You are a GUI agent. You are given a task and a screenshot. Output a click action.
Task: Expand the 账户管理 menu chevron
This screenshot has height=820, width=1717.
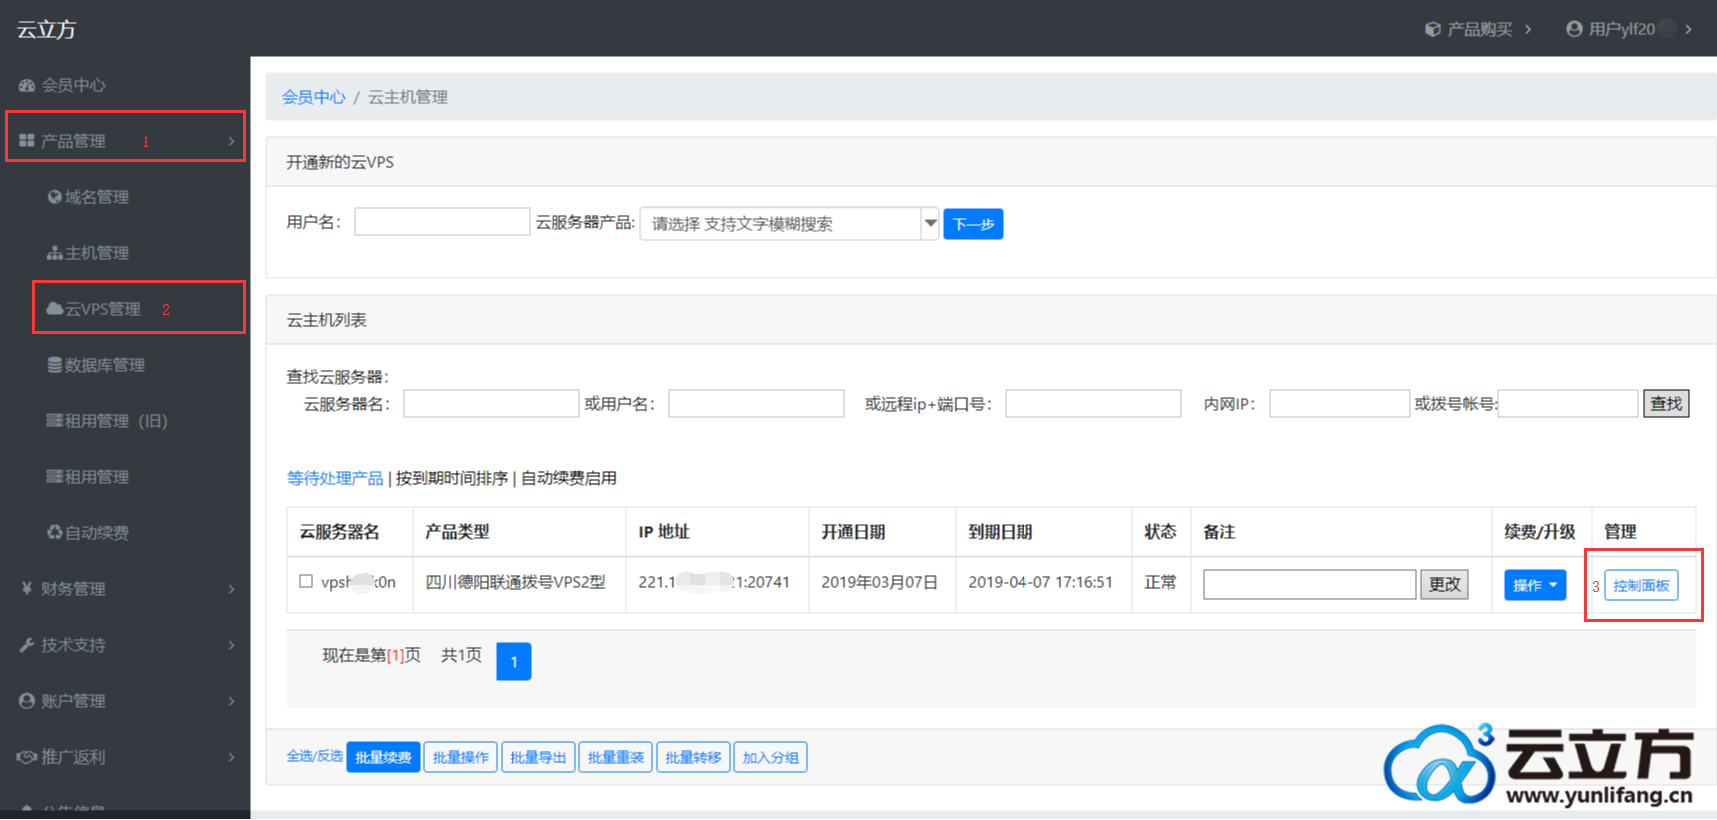tap(231, 701)
